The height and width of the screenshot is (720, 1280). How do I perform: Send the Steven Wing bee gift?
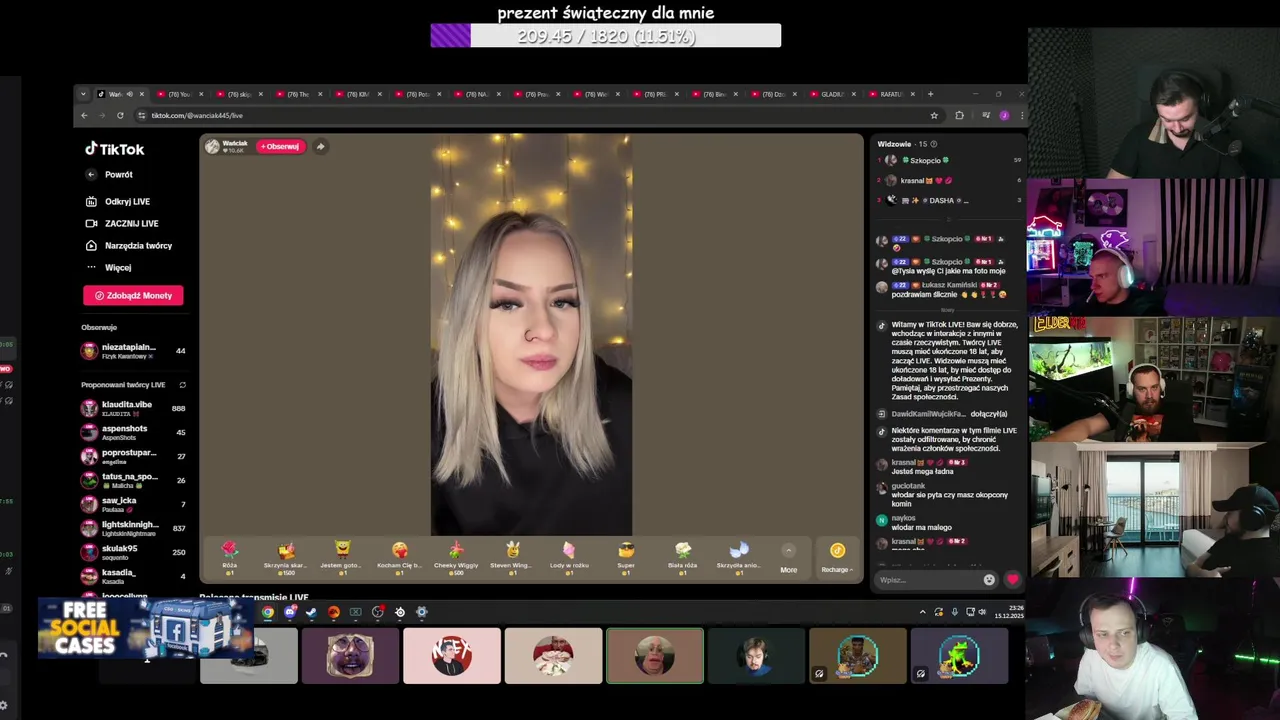[512, 557]
